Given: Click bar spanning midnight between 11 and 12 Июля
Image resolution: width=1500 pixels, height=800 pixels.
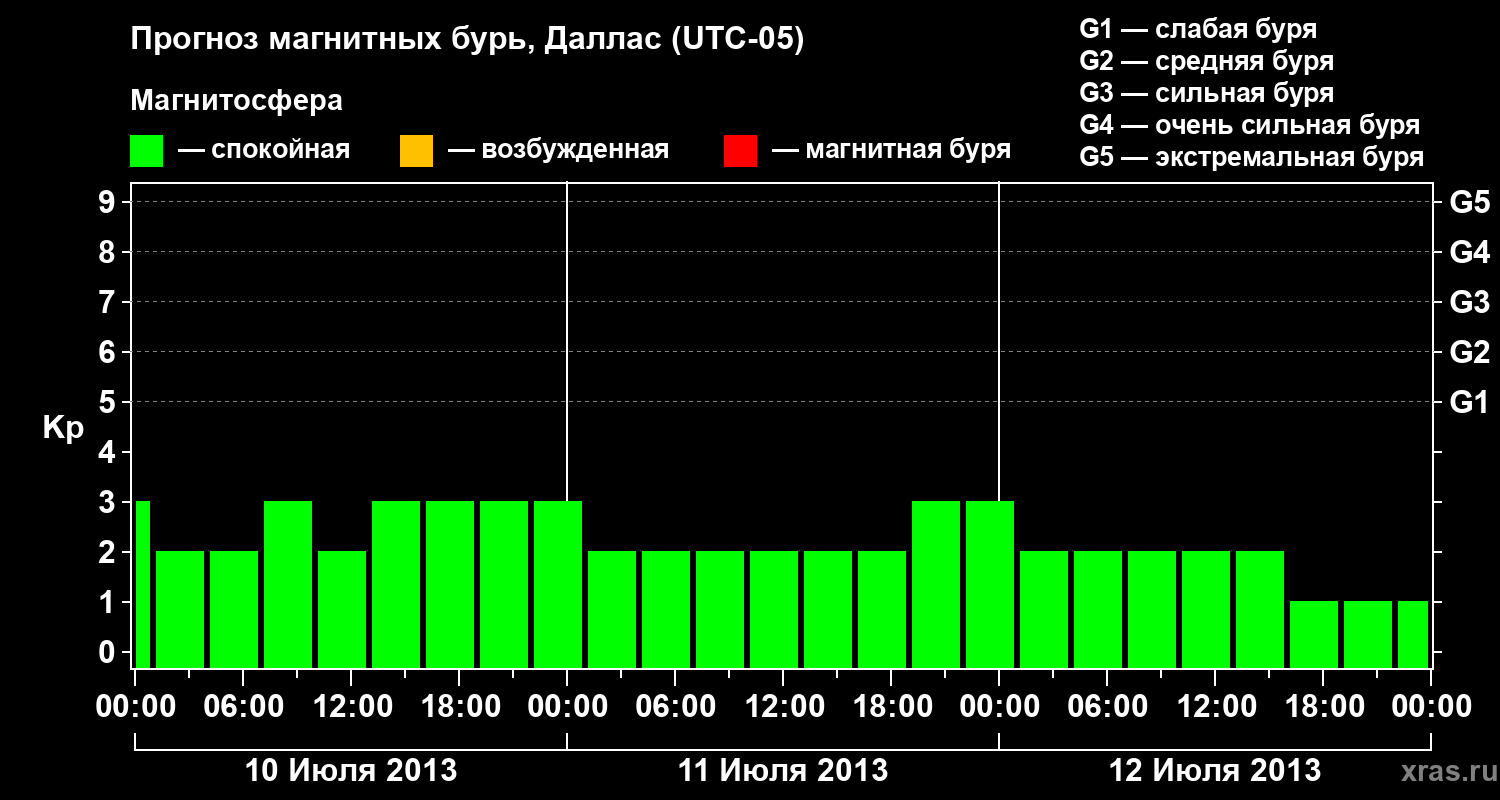Looking at the screenshot, I should tap(990, 584).
